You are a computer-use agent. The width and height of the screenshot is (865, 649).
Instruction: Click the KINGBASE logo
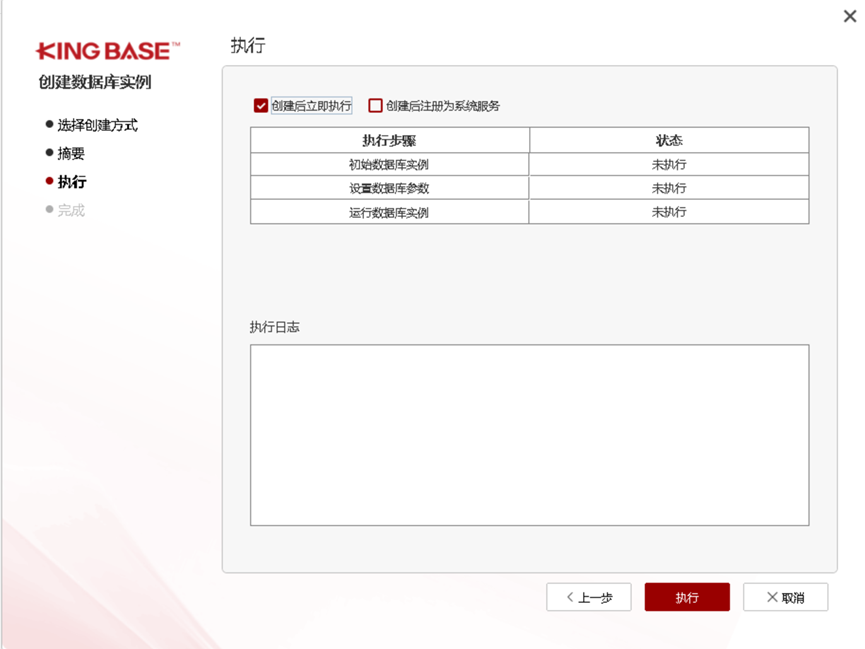click(108, 51)
